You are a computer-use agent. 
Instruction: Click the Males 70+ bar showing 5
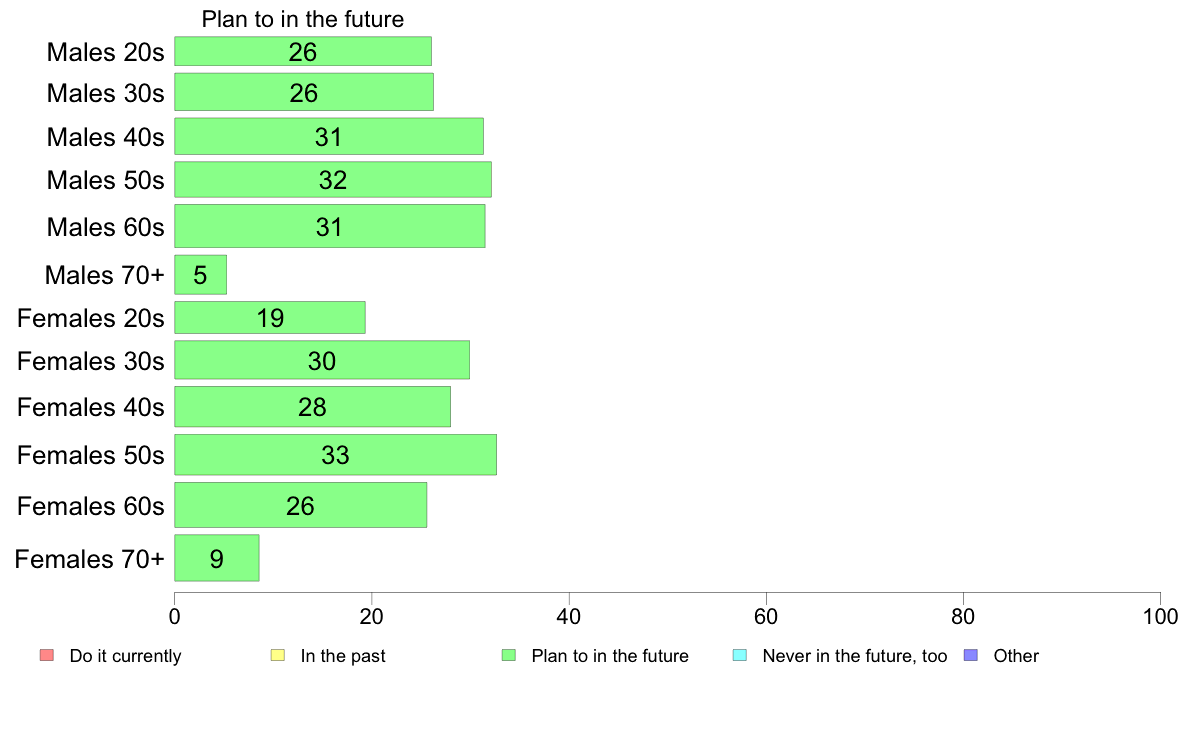201,274
